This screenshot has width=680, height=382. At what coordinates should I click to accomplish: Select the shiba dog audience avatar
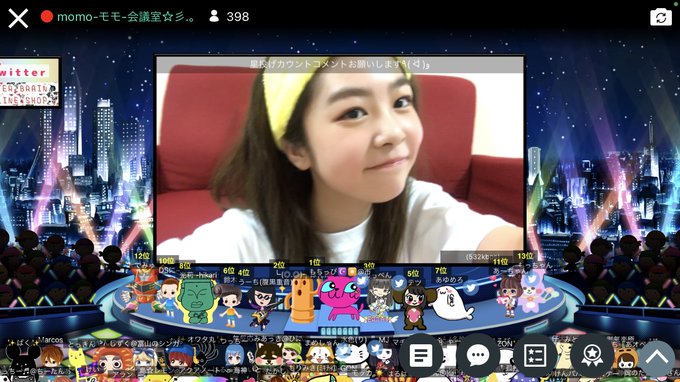[x=268, y=354]
